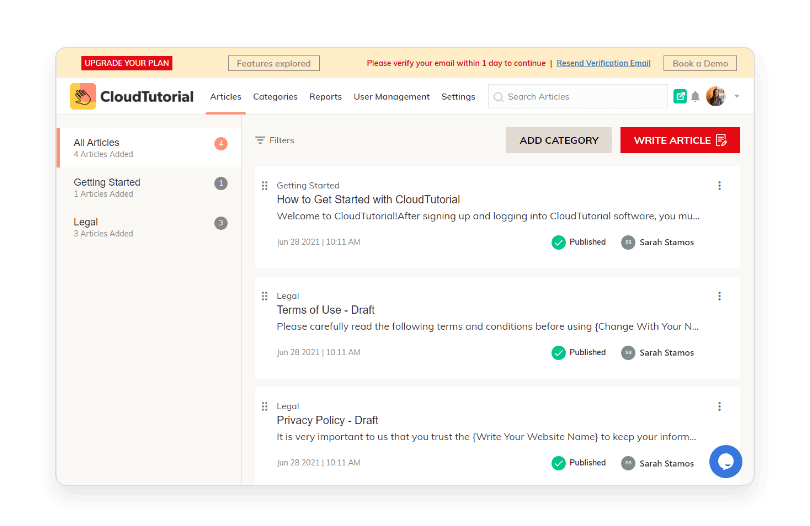Click Published check icon on Privacy Policy

coord(558,463)
